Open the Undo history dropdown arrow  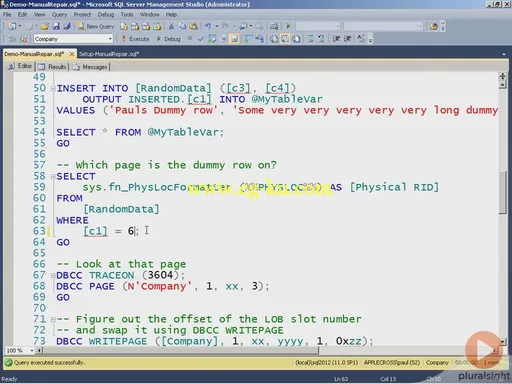pos(217,26)
